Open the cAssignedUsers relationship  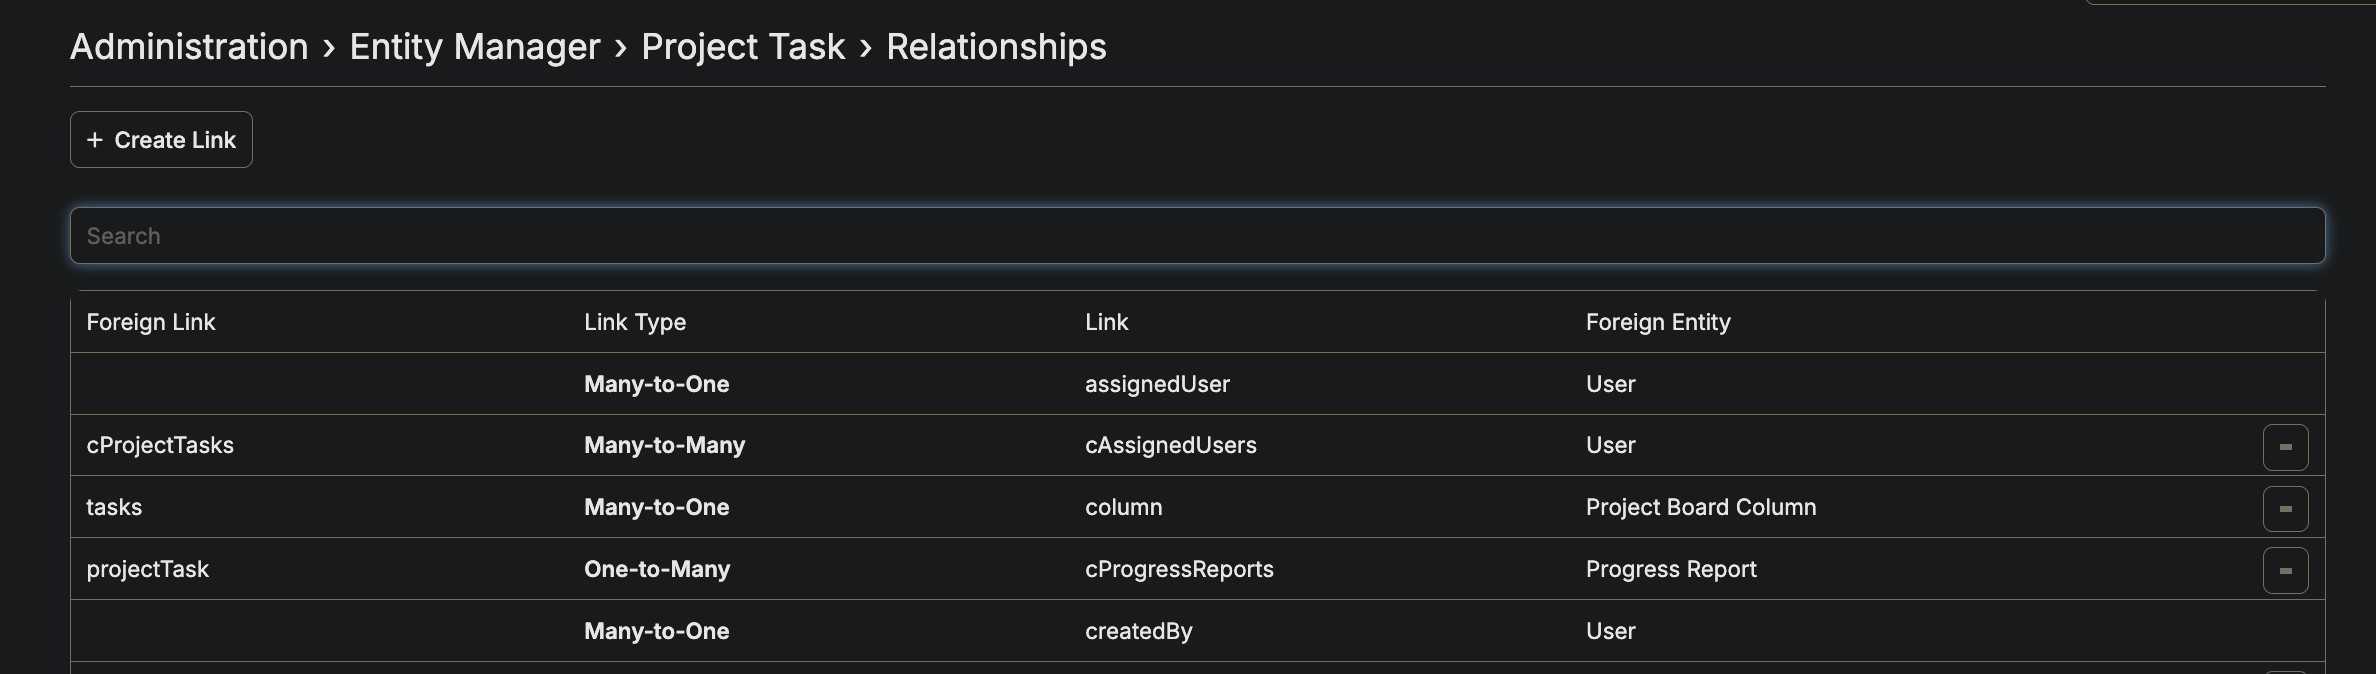coord(1170,445)
